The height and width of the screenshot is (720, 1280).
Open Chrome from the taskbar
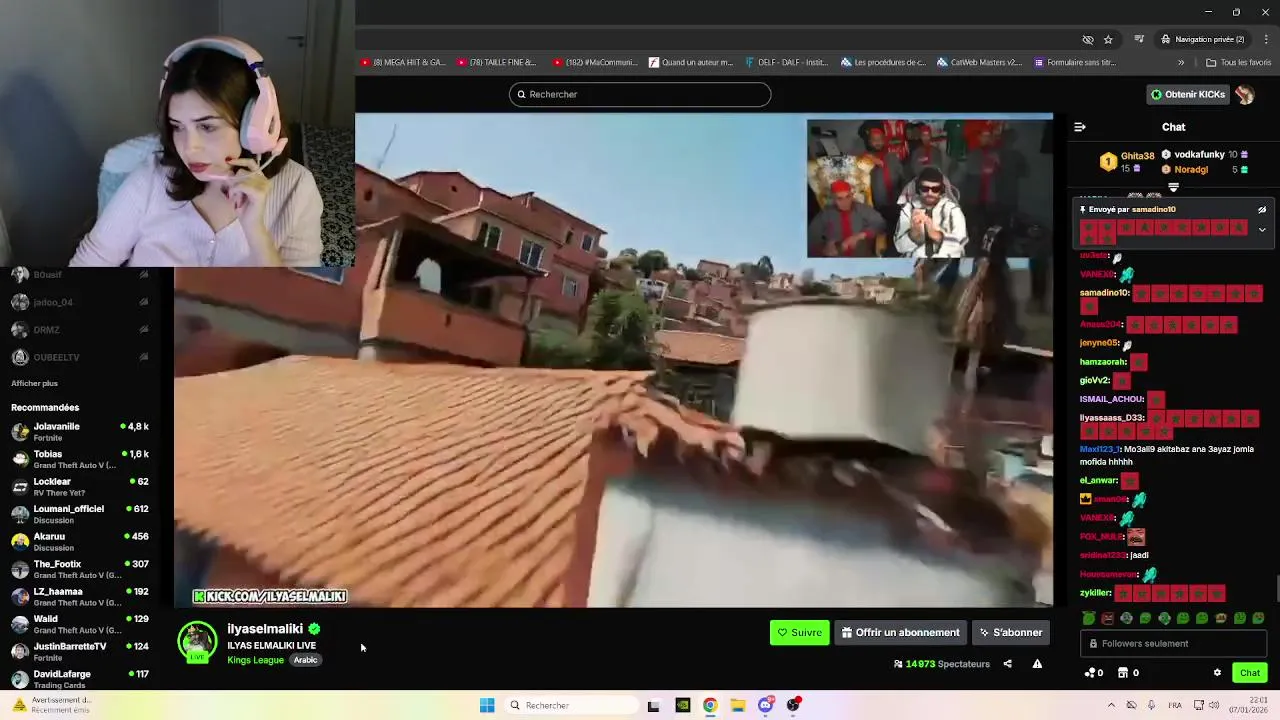(710, 705)
